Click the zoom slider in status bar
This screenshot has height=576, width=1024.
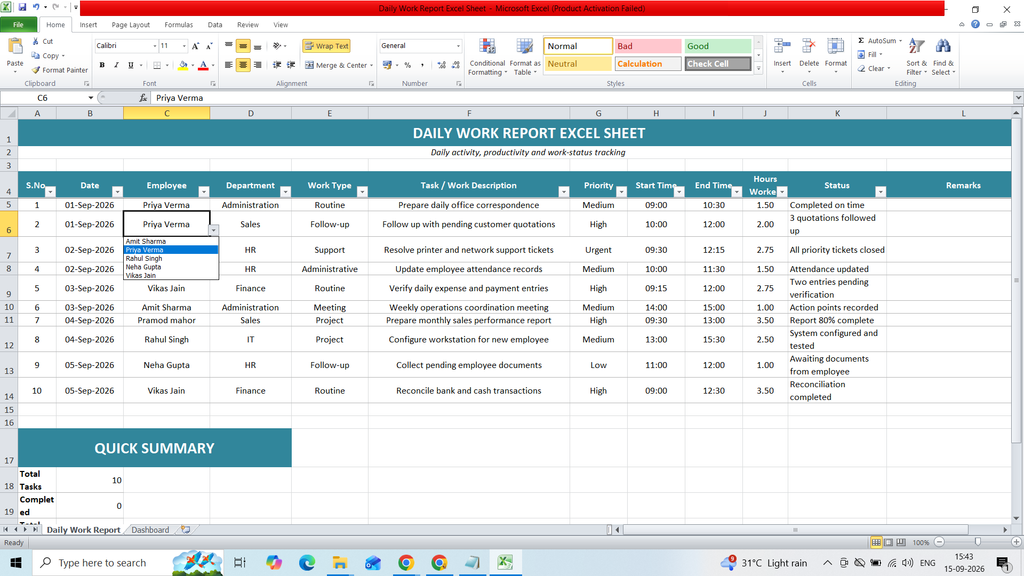tap(978, 542)
